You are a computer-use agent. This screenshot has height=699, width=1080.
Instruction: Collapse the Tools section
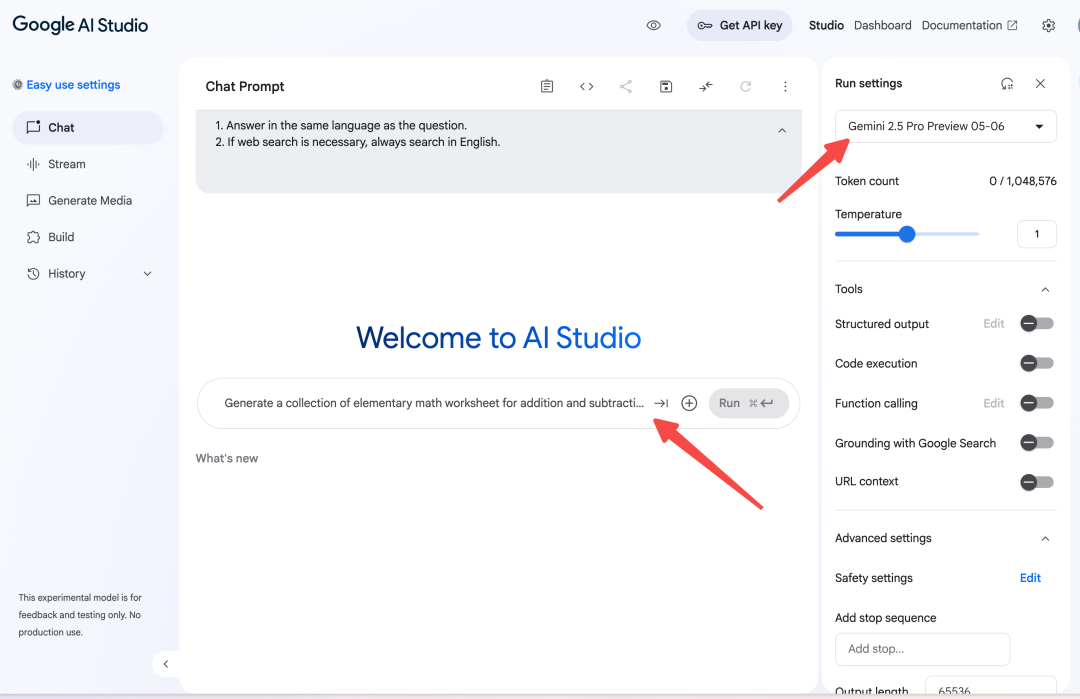click(1045, 289)
